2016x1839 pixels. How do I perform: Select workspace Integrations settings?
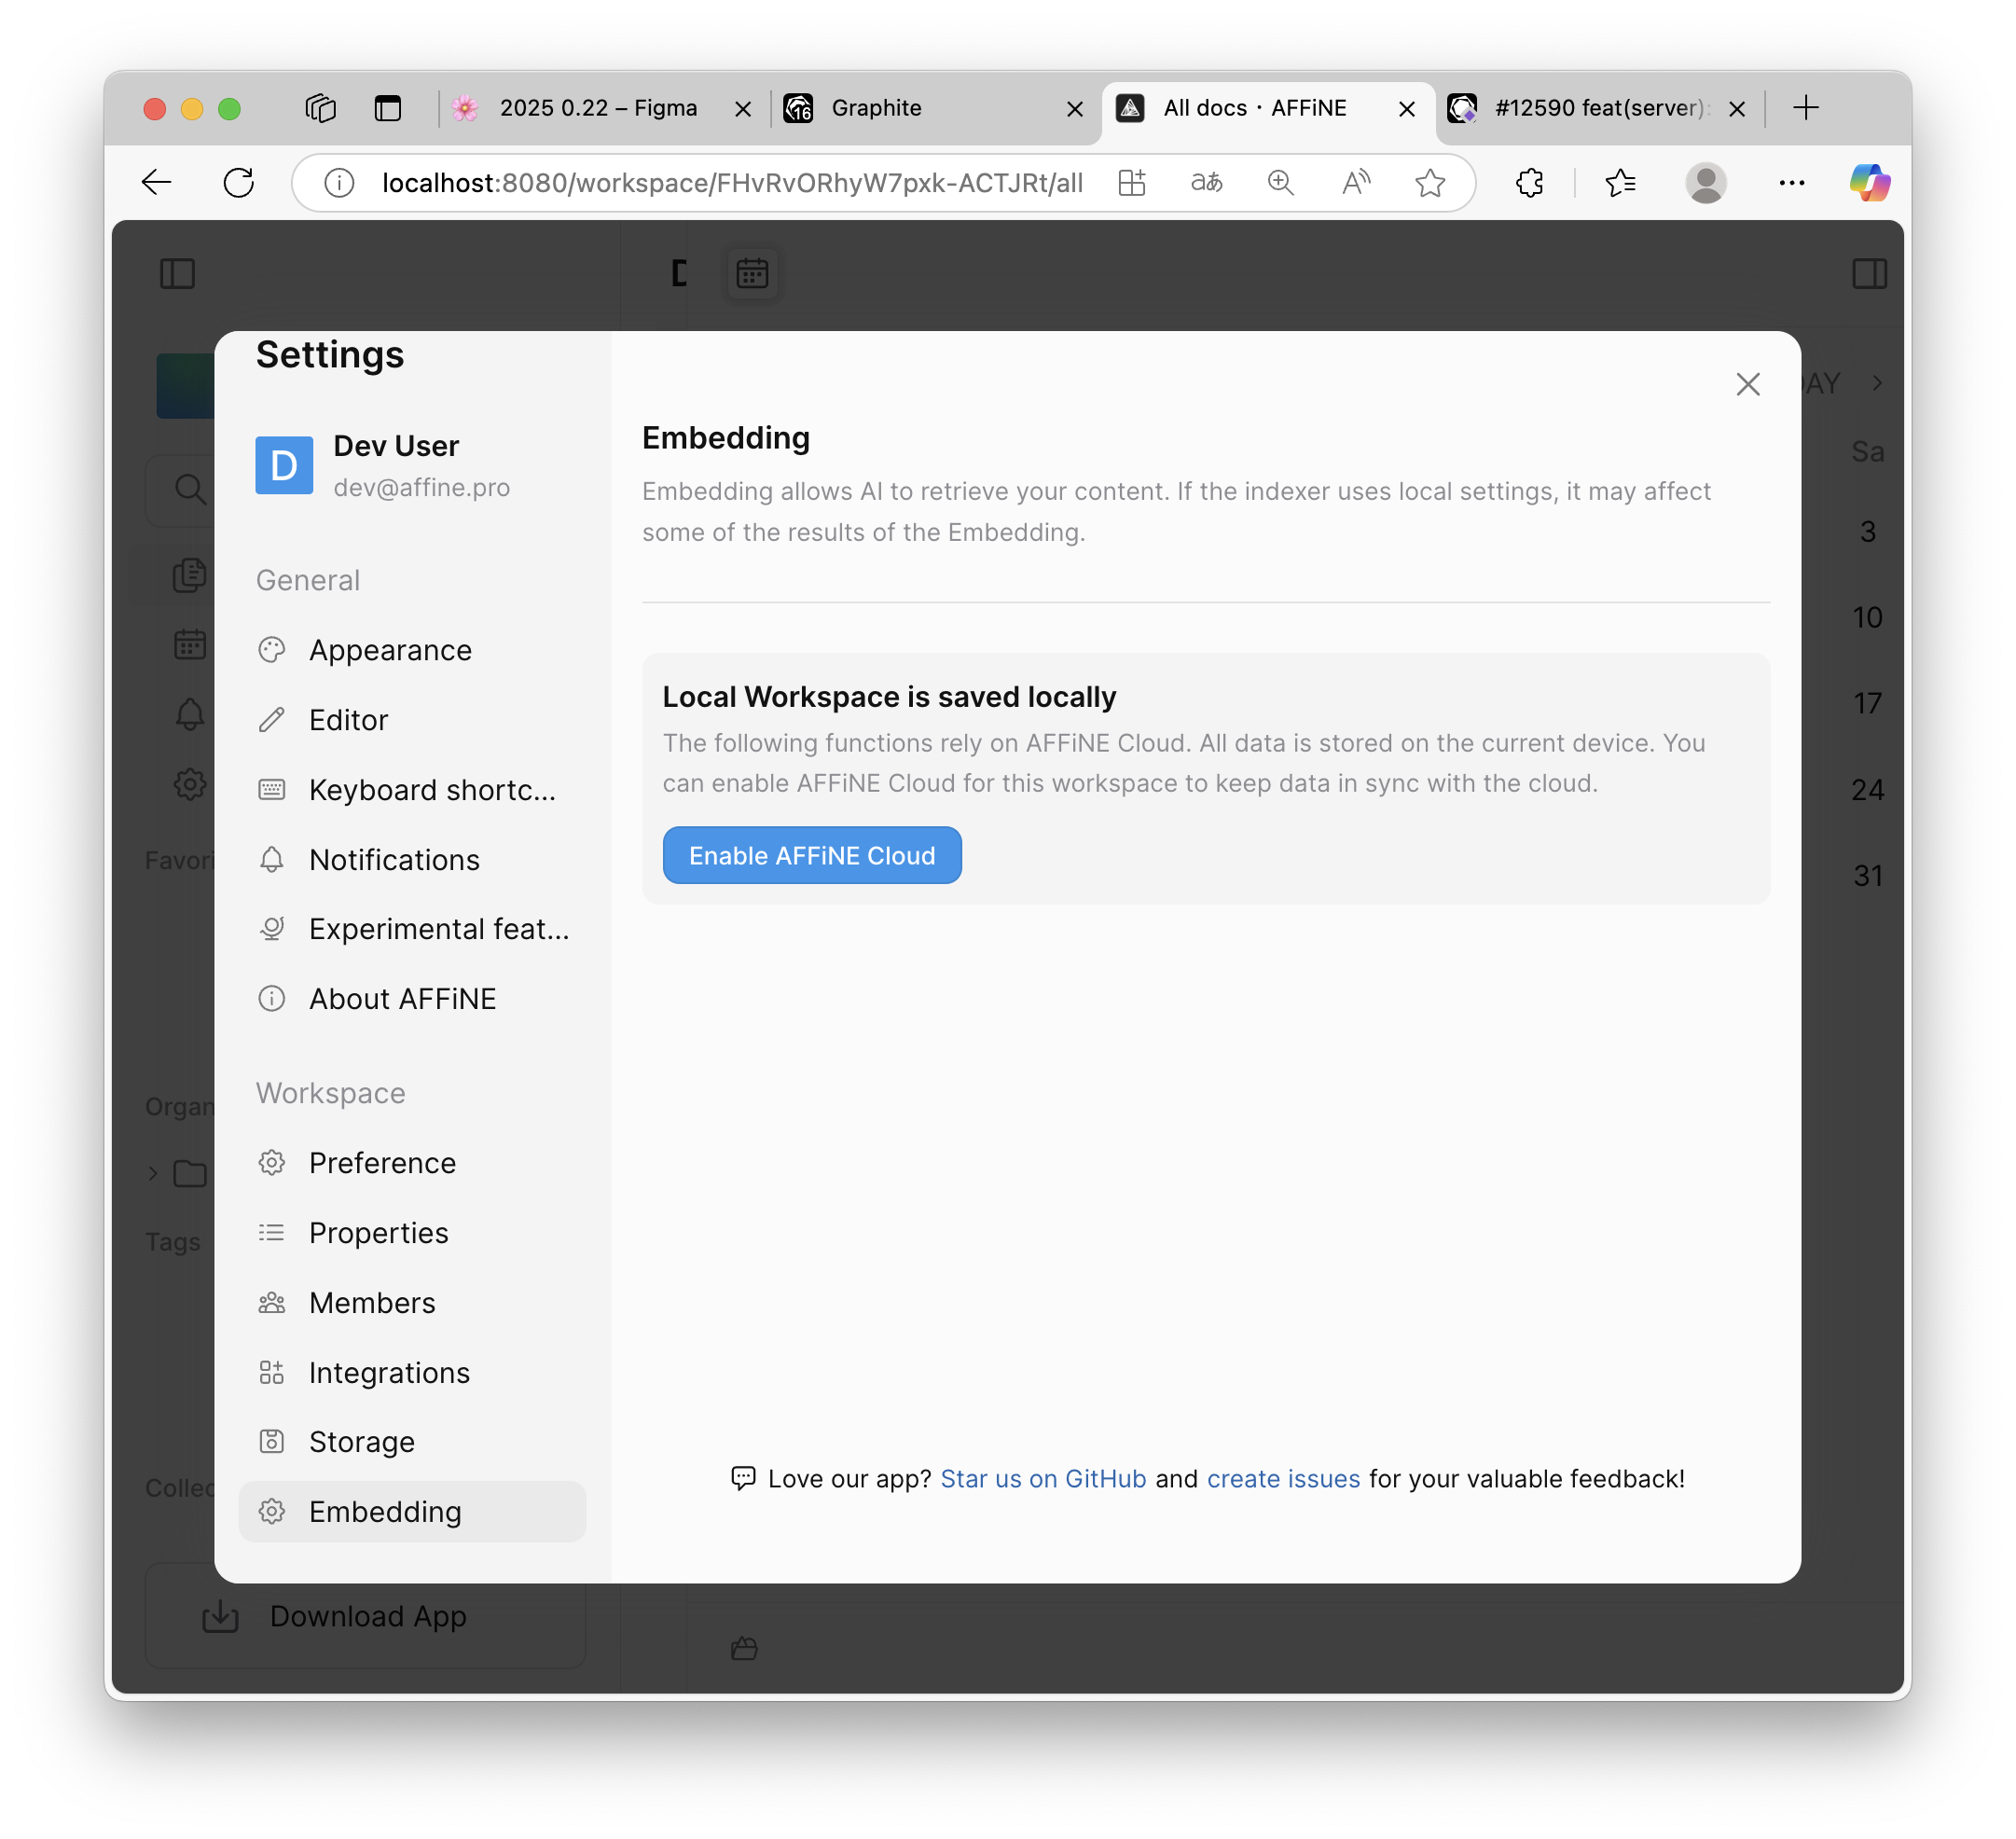(x=389, y=1373)
